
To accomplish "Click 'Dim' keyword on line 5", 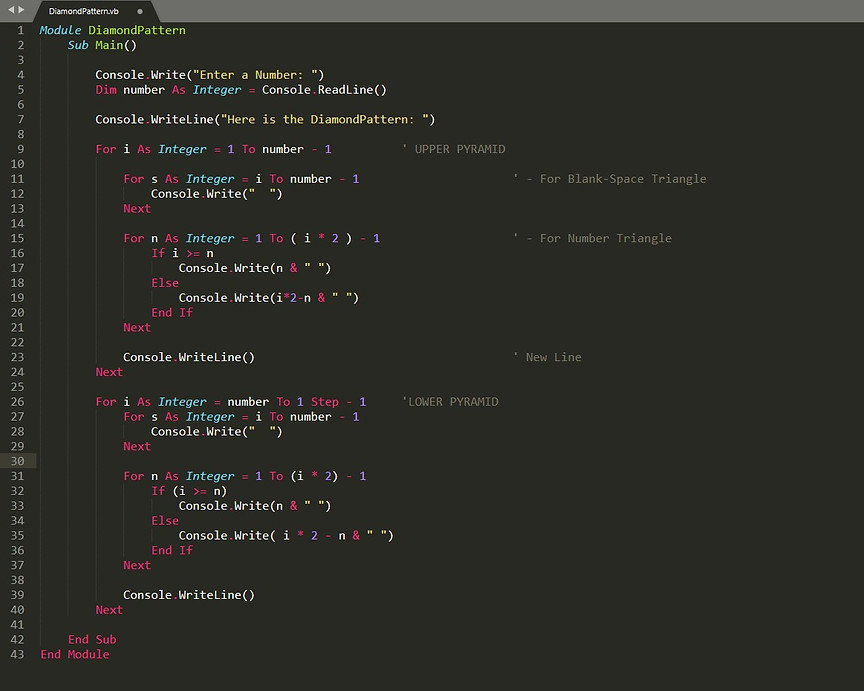I will point(106,90).
